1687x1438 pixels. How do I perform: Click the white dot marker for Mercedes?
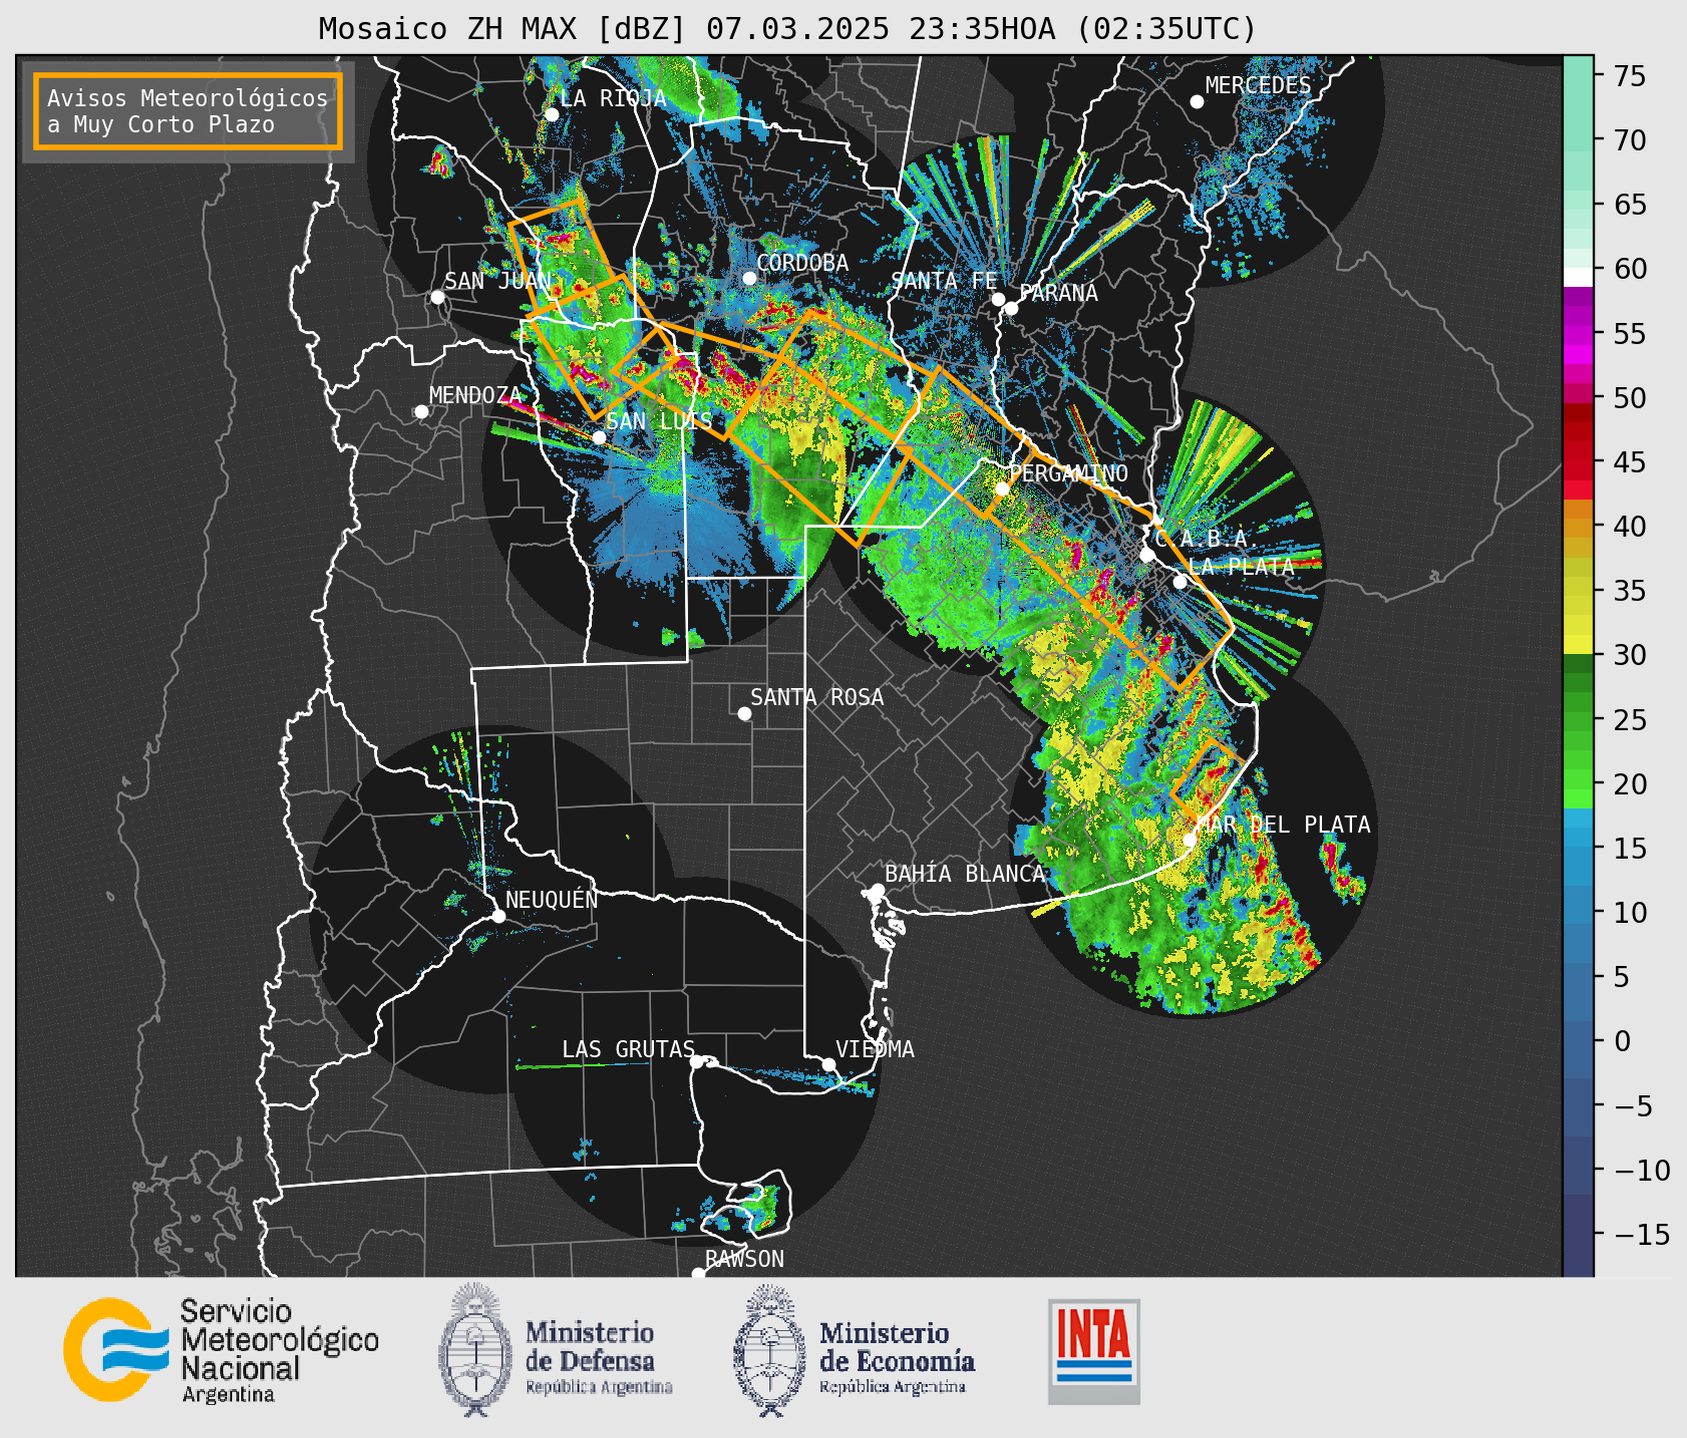(x=1196, y=101)
